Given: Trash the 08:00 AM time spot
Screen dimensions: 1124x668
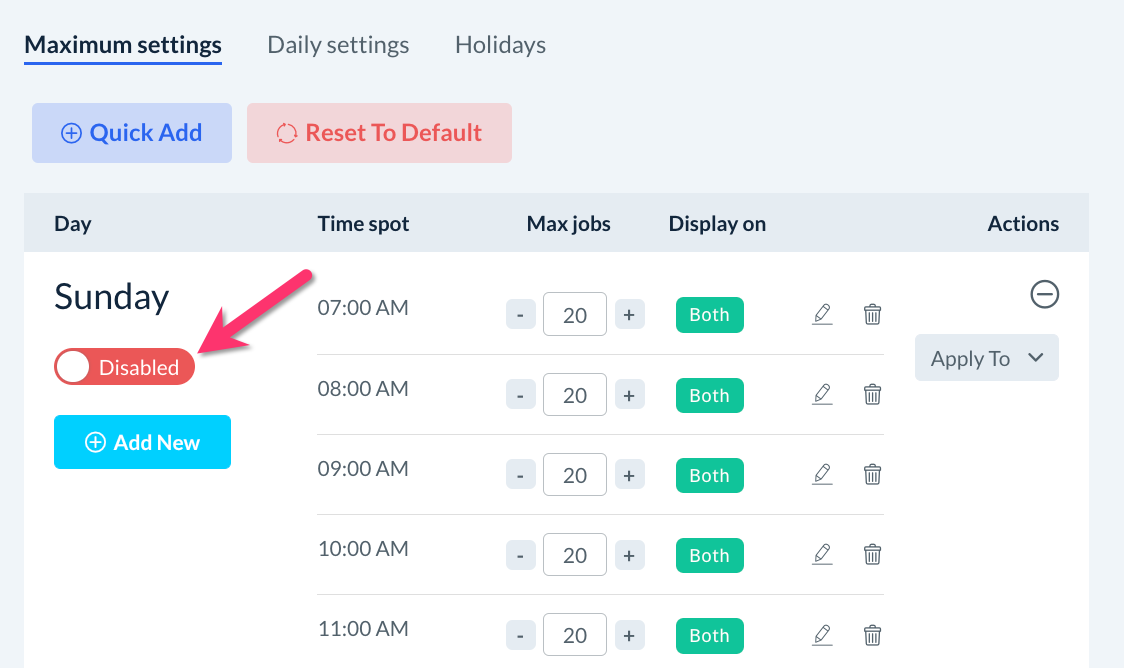Looking at the screenshot, I should pos(872,395).
